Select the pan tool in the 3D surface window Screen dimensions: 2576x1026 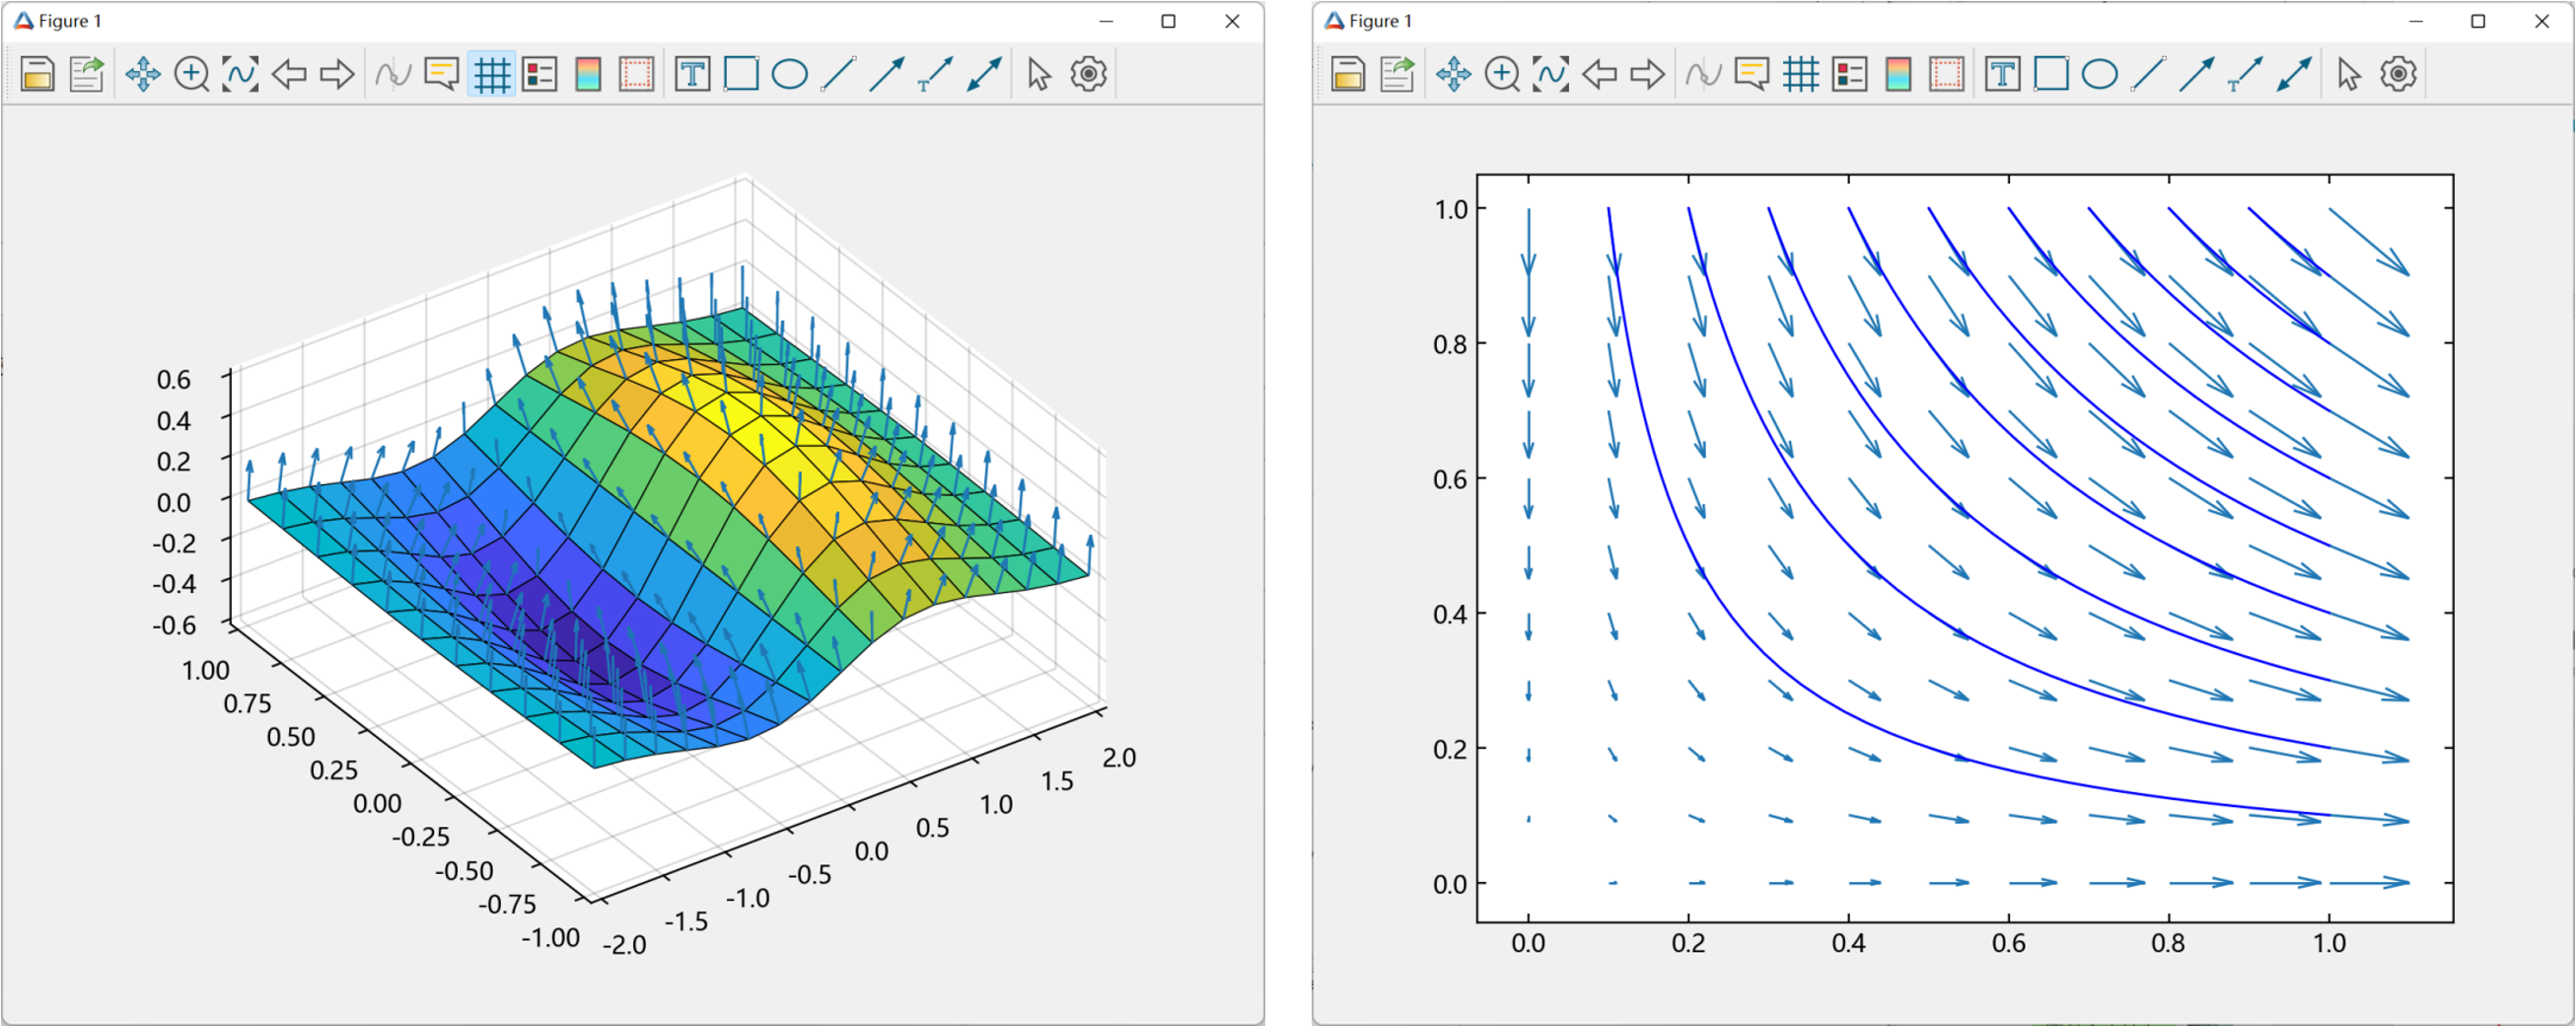[x=143, y=74]
